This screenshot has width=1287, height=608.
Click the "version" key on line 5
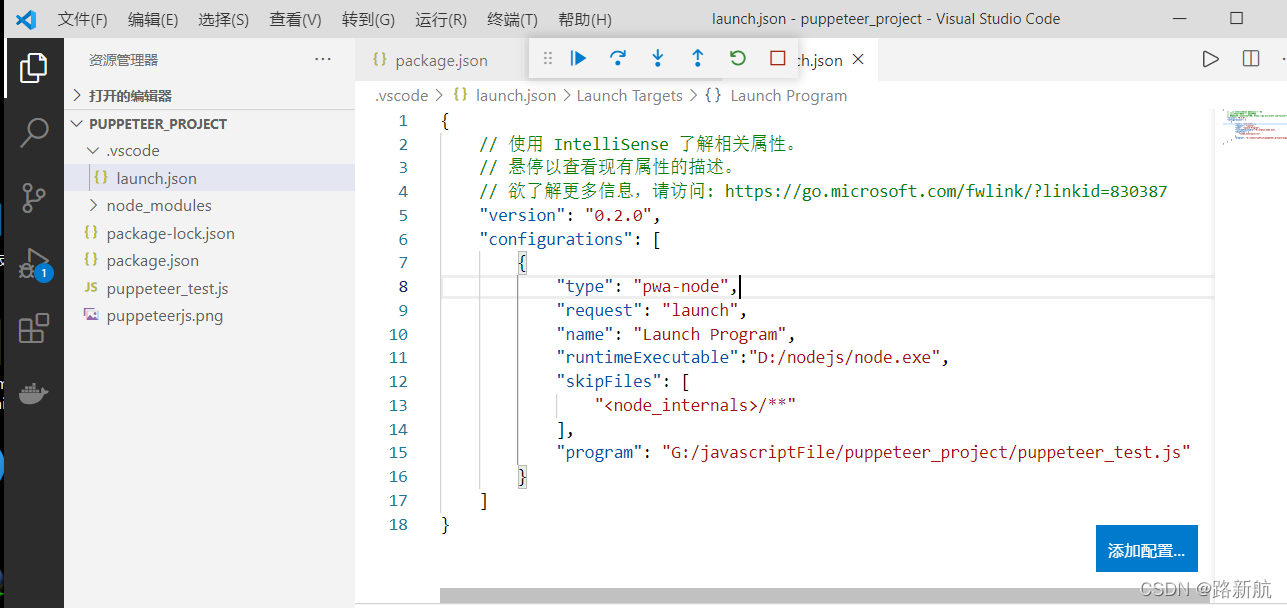523,216
